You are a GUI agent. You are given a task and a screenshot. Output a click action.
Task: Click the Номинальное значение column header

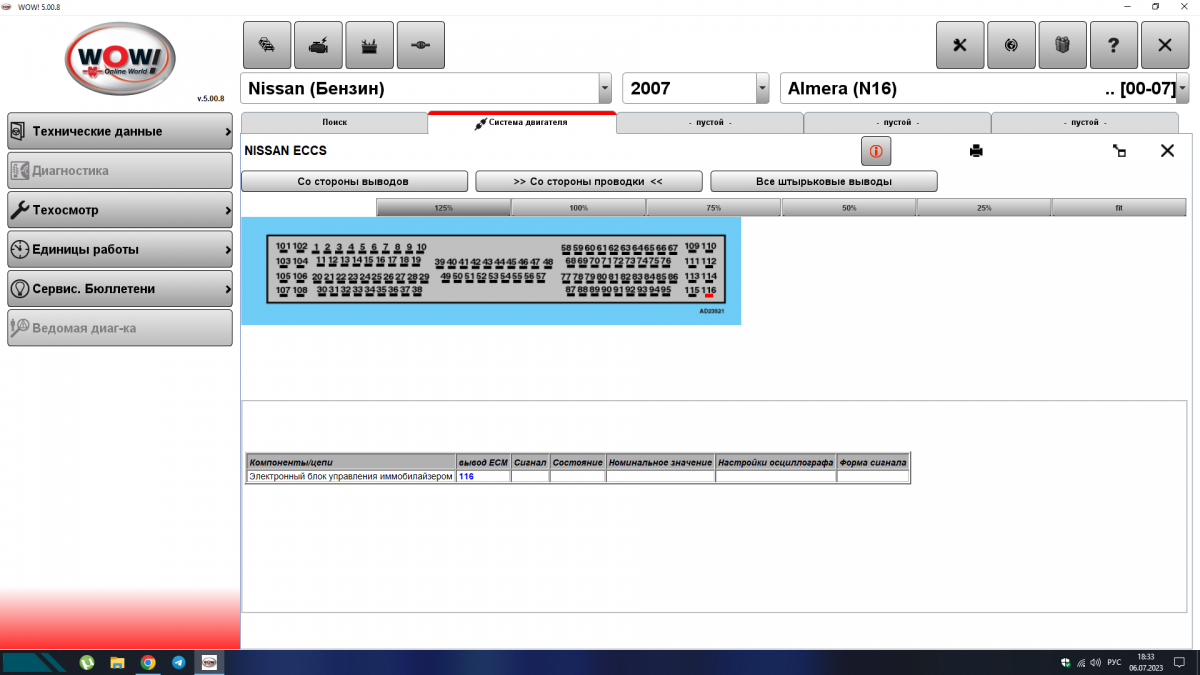(660, 463)
